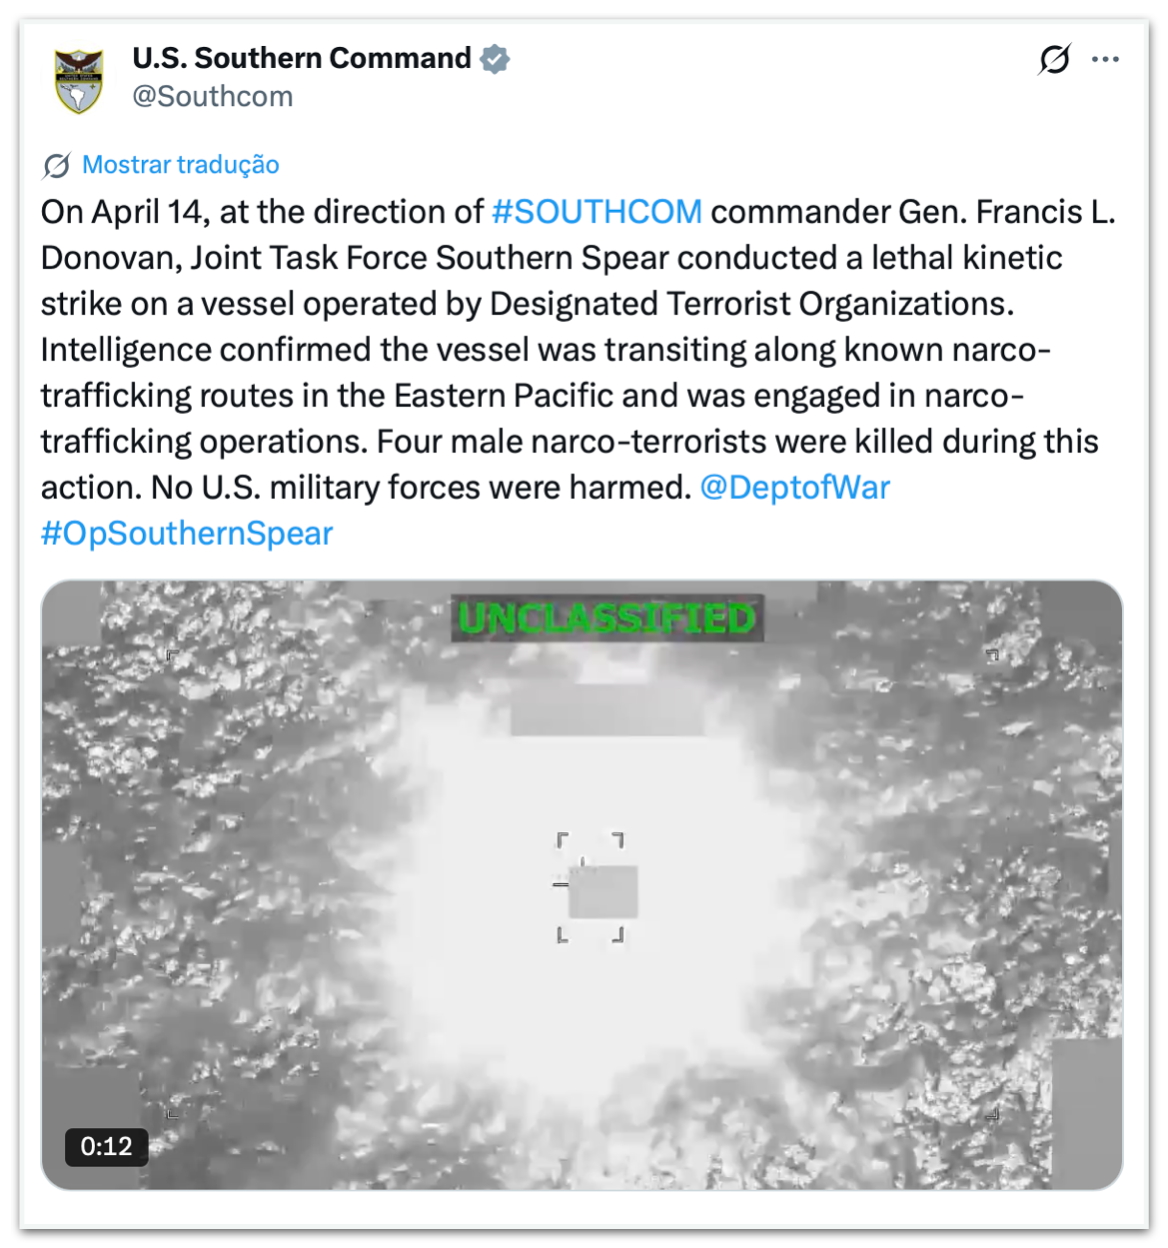Click the icon beside Mostrar tradução

pyautogui.click(x=57, y=165)
